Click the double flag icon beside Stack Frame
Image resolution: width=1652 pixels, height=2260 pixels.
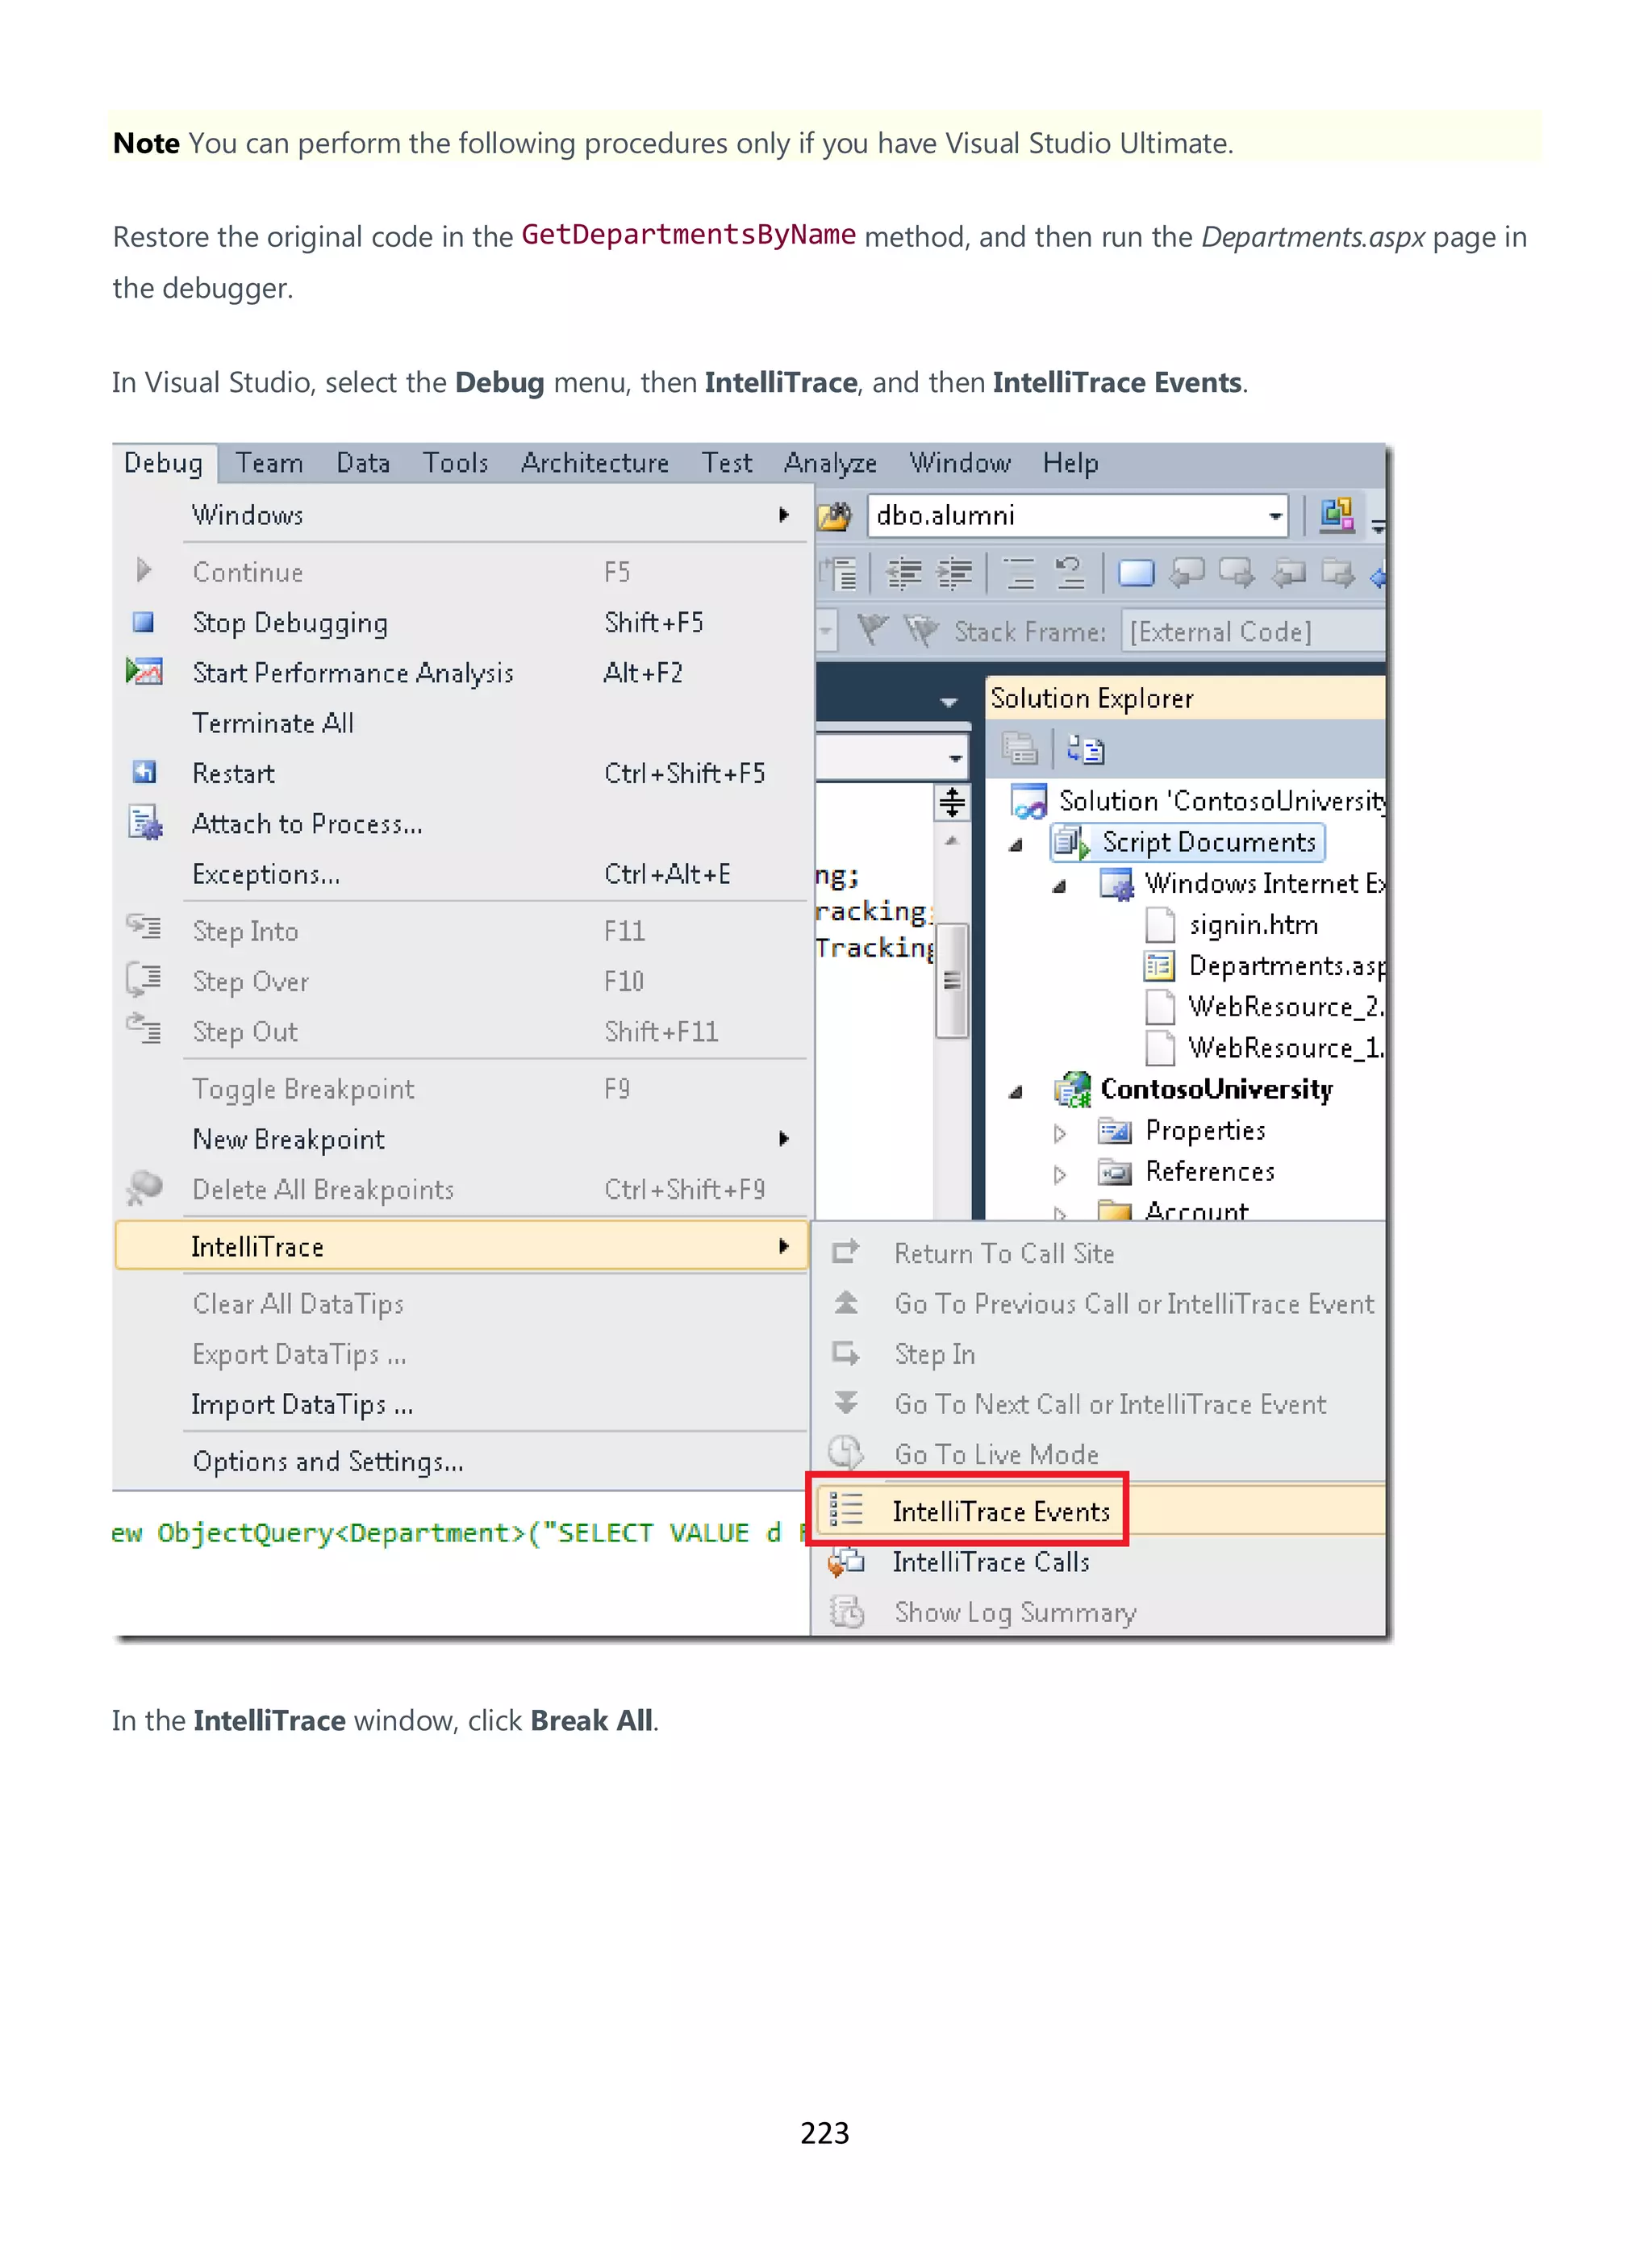[x=921, y=631]
